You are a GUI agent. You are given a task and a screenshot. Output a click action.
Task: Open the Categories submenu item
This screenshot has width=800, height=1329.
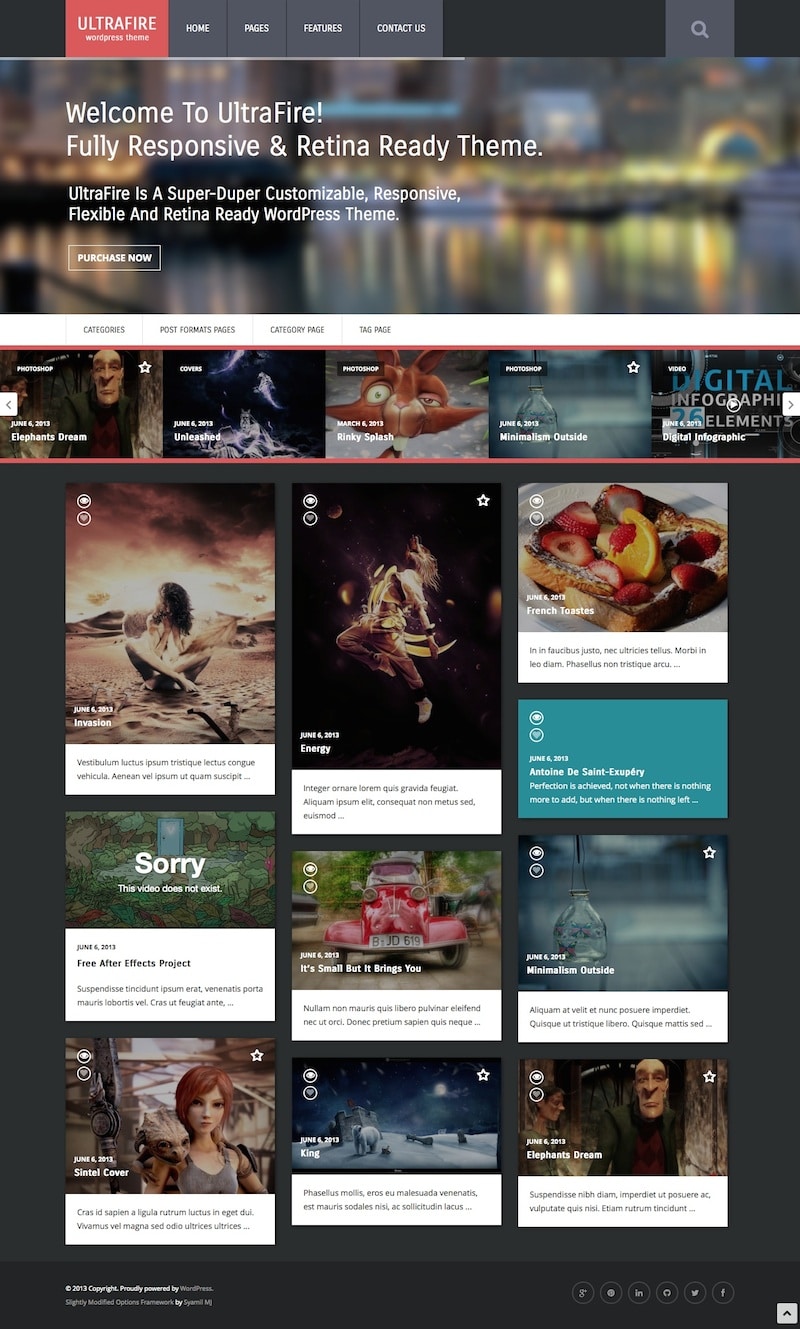104,330
